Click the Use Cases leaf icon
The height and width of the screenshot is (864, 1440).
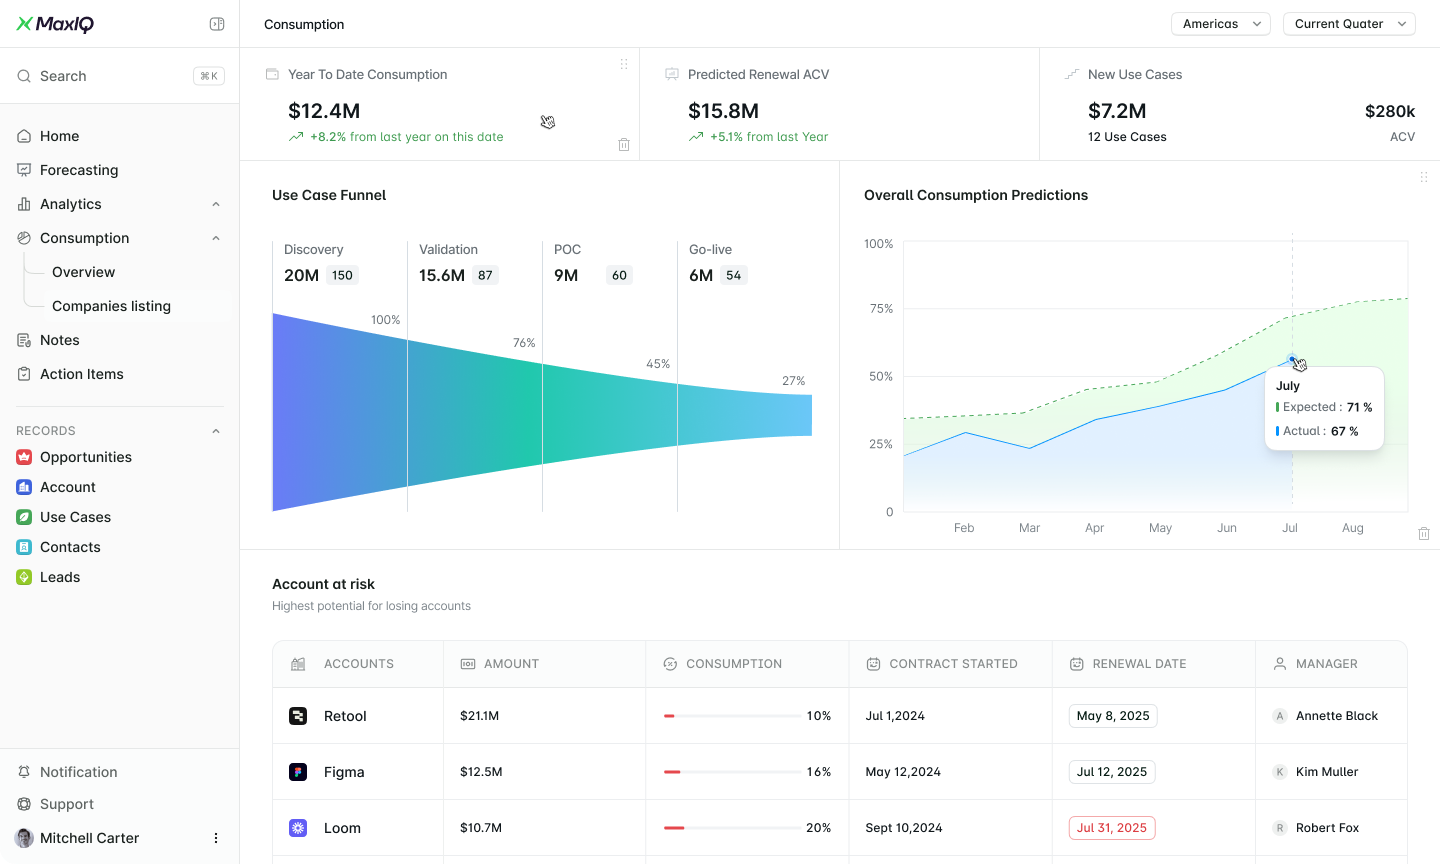(24, 517)
